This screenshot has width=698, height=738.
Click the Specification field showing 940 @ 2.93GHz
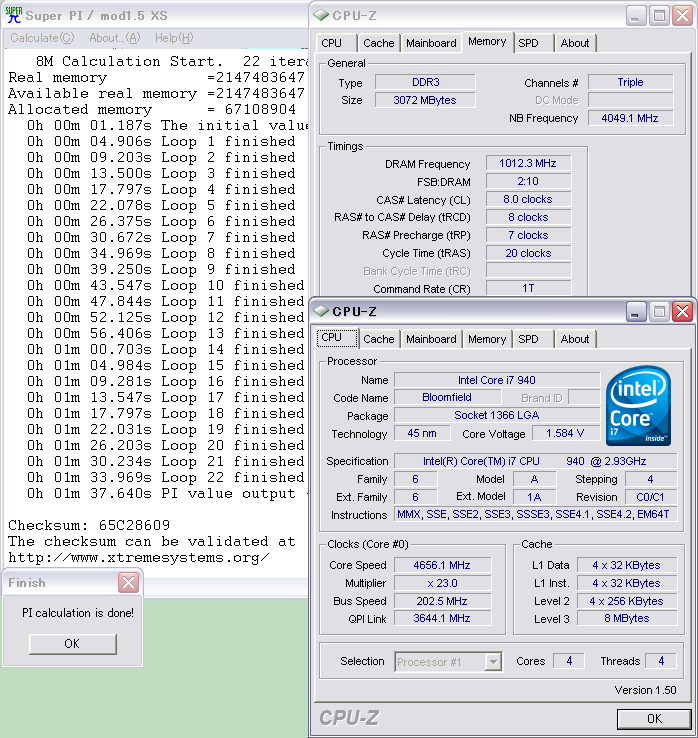coord(536,461)
